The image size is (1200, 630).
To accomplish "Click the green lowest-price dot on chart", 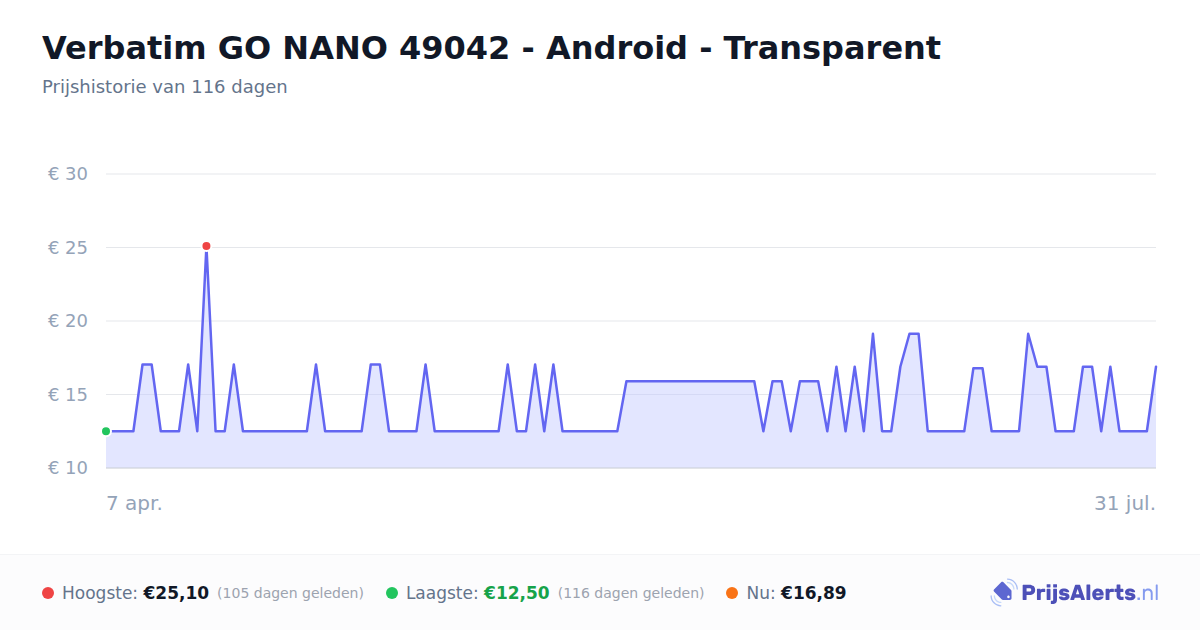I will [x=106, y=431].
